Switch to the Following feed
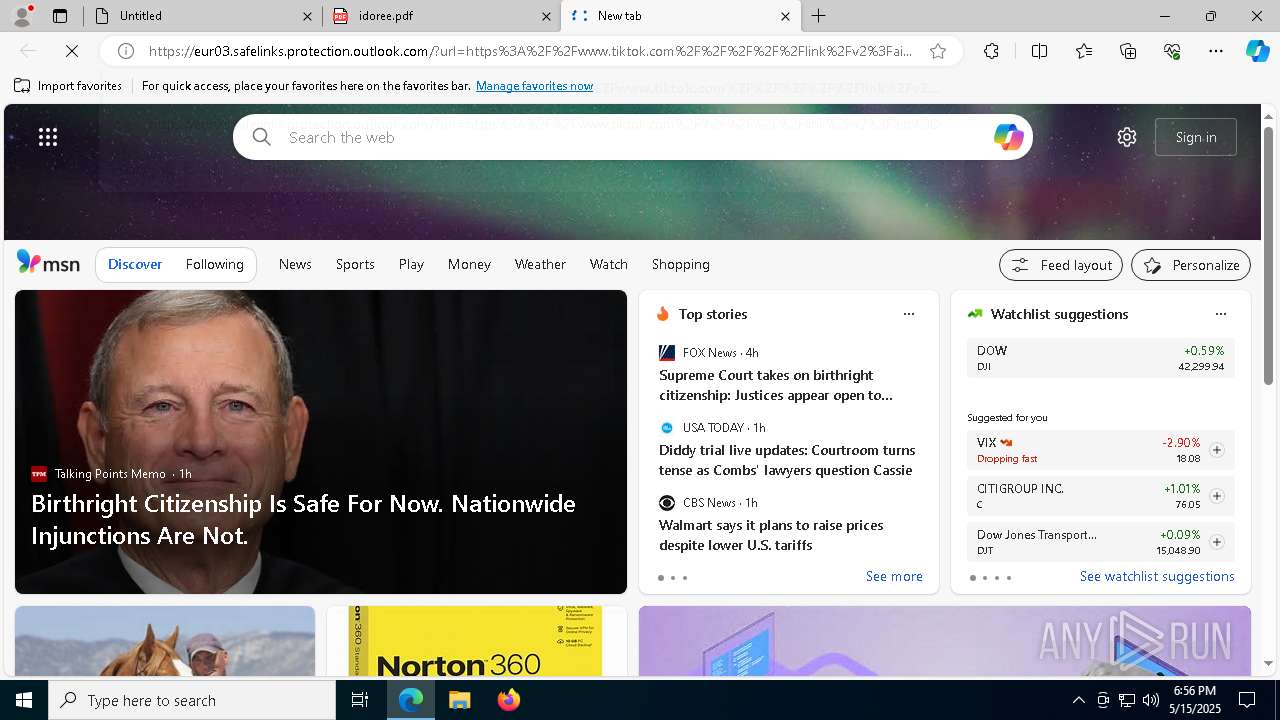 [x=215, y=264]
